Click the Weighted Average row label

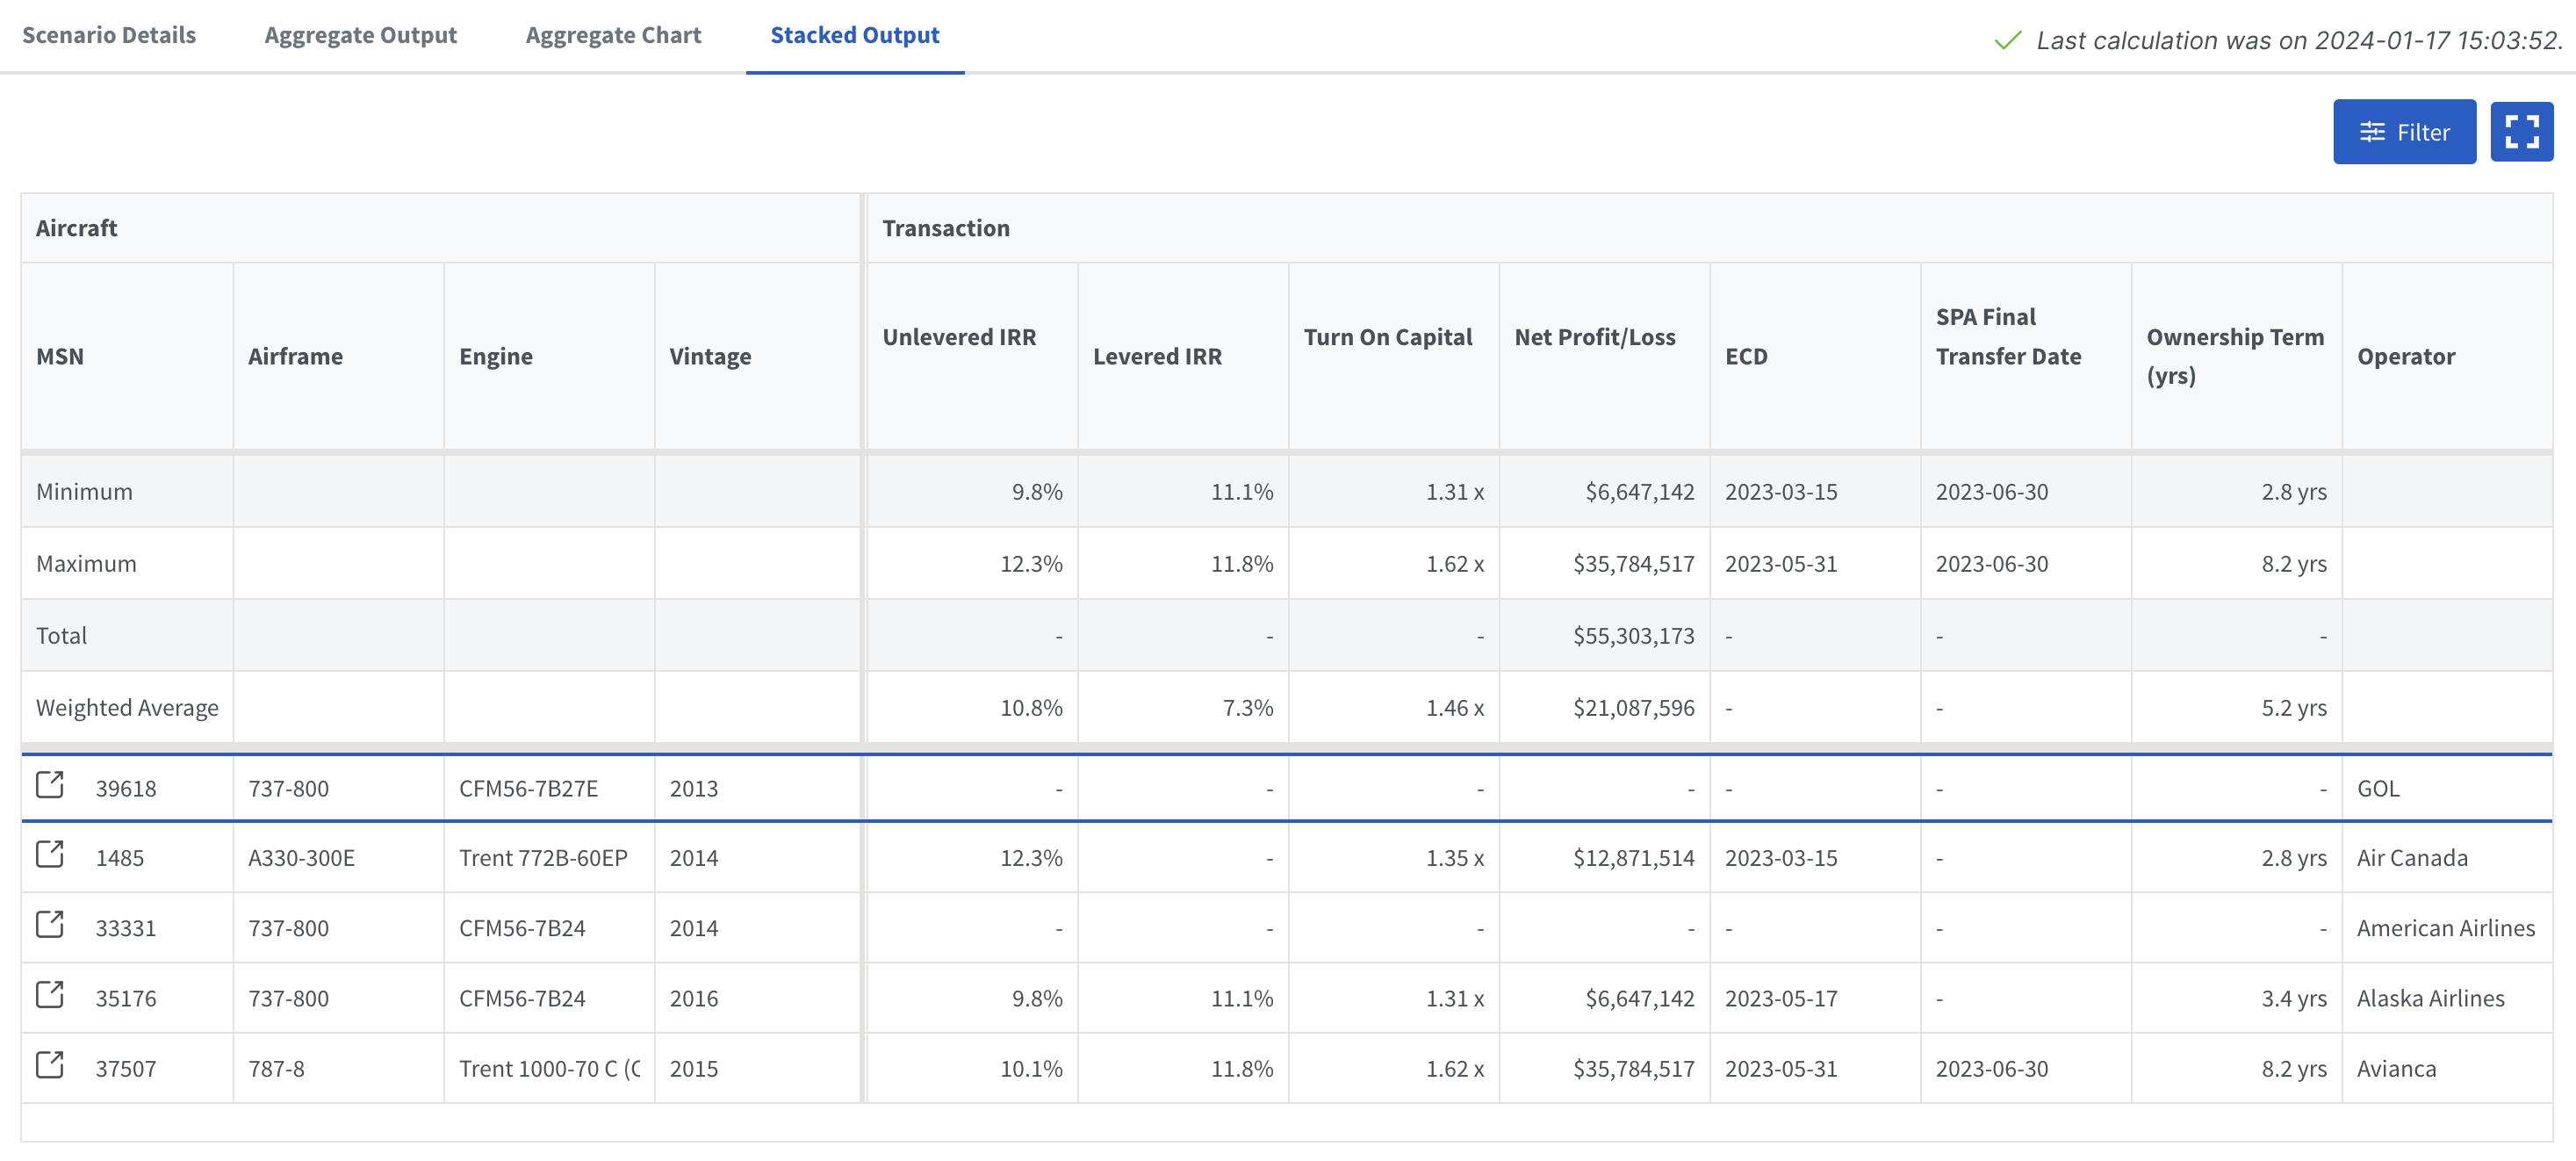127,708
